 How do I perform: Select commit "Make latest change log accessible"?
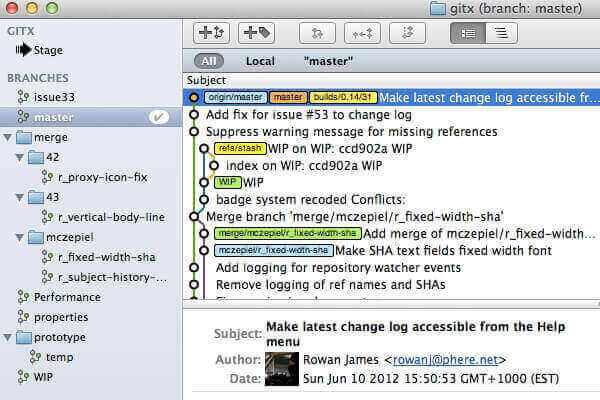(391, 98)
